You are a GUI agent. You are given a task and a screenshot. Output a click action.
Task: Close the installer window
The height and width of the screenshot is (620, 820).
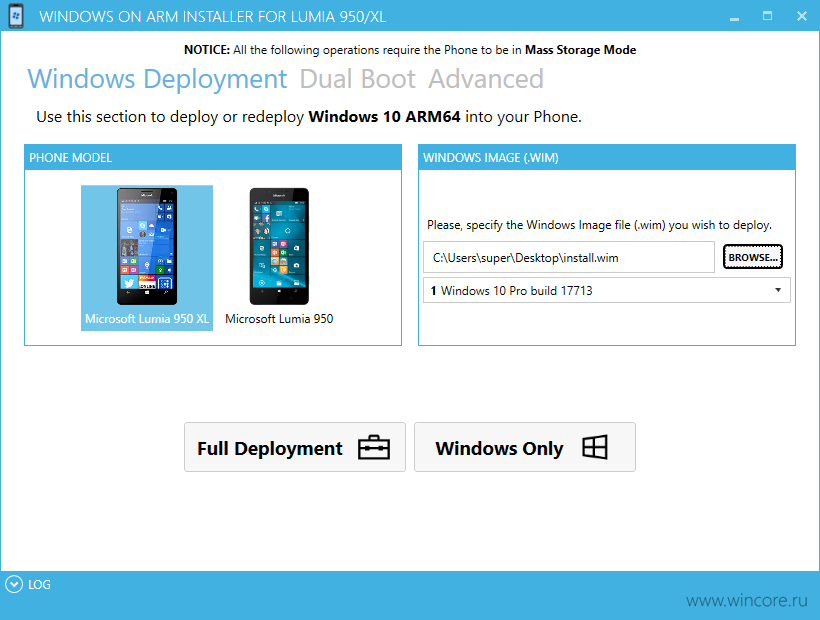click(x=802, y=16)
